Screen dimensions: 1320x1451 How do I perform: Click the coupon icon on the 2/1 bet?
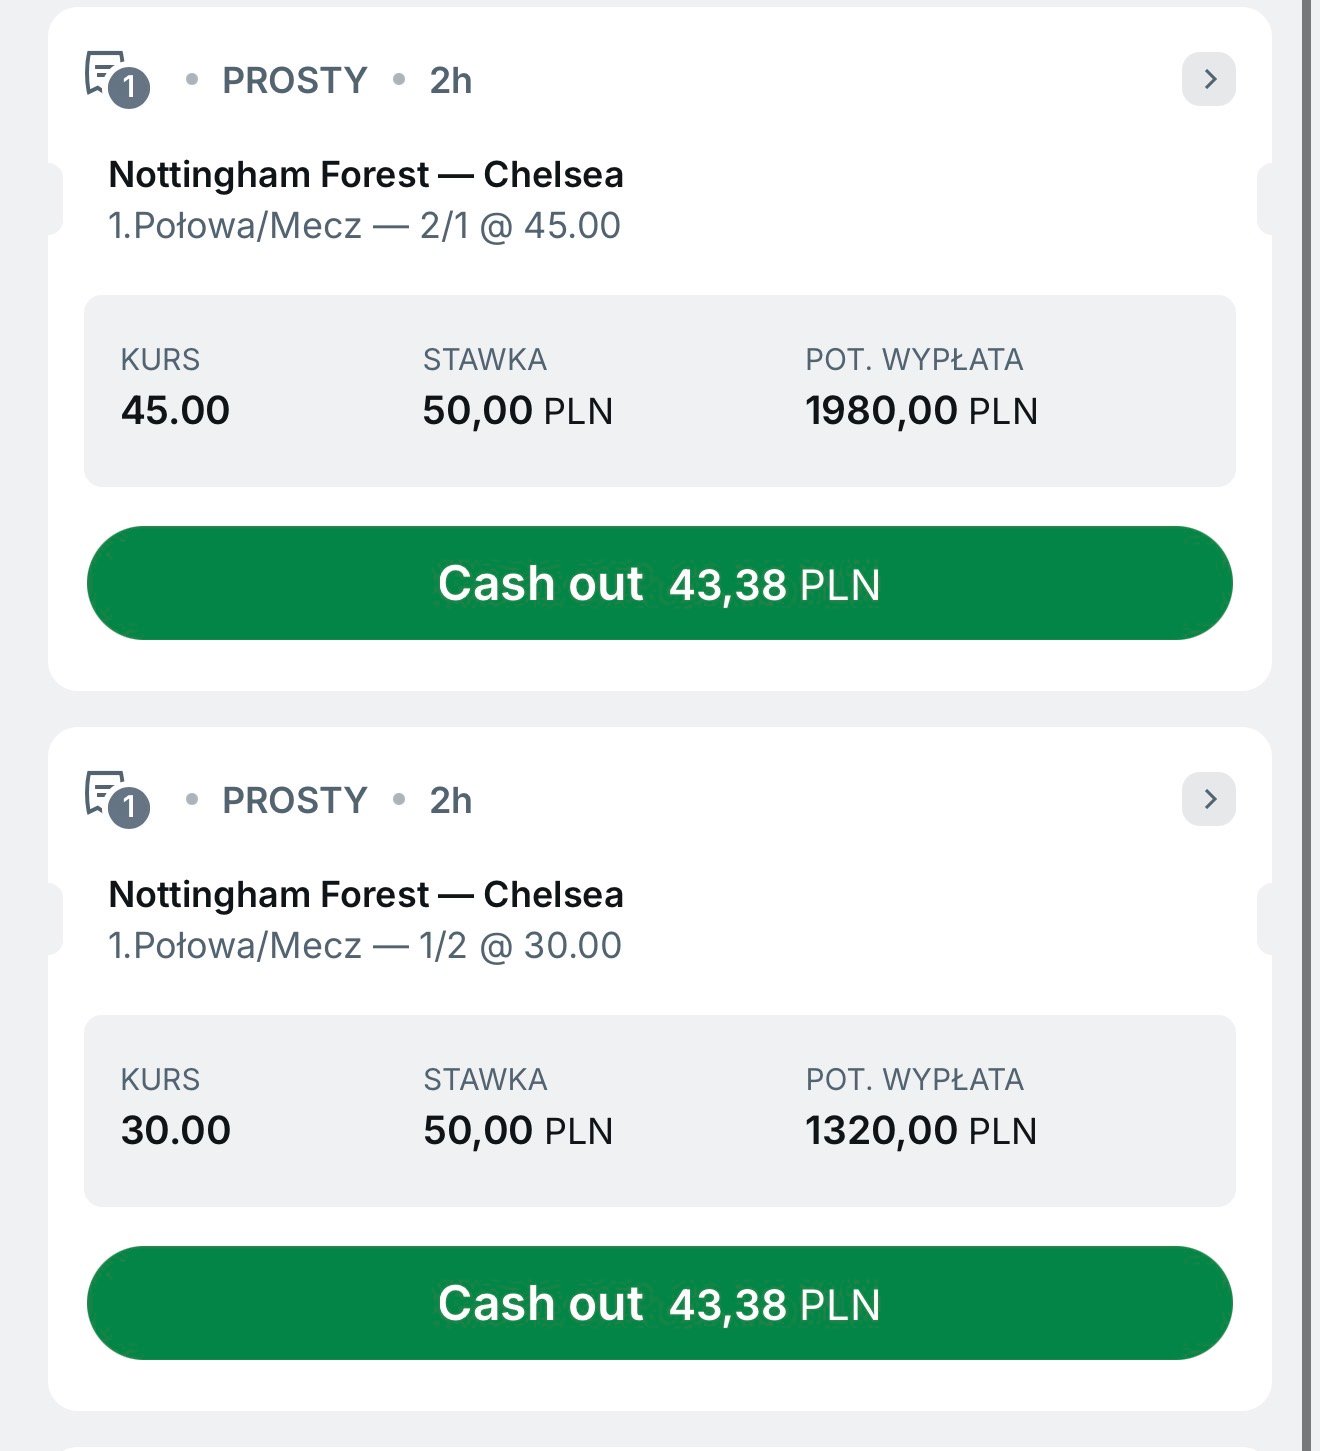coord(115,78)
